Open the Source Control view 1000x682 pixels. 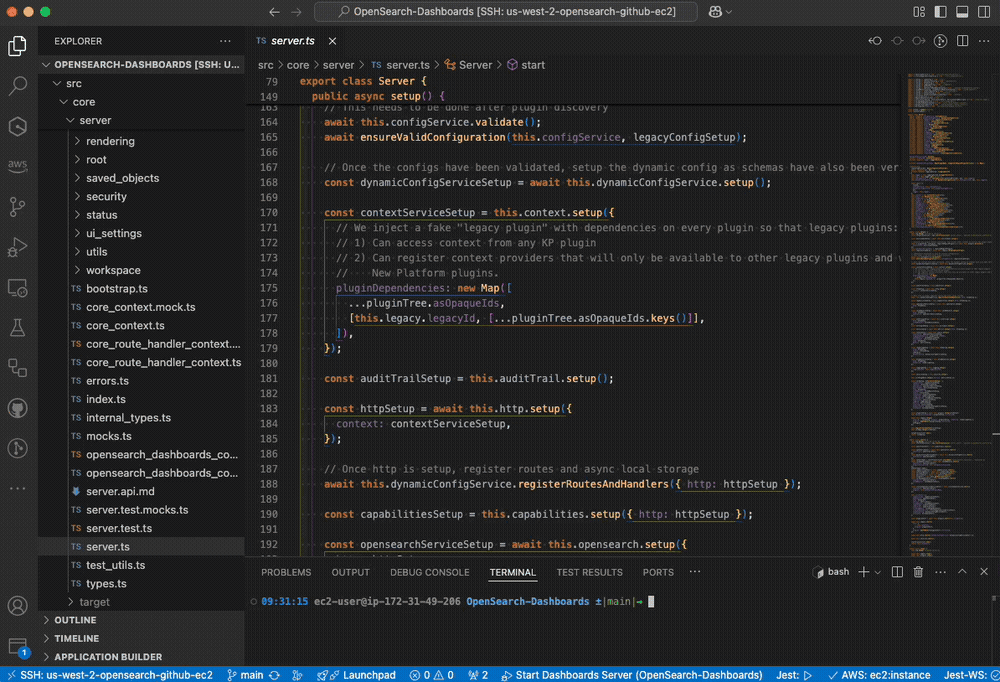click(x=17, y=206)
